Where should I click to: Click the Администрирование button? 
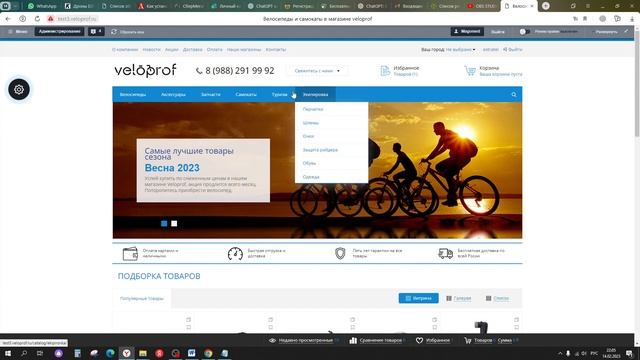(60, 31)
